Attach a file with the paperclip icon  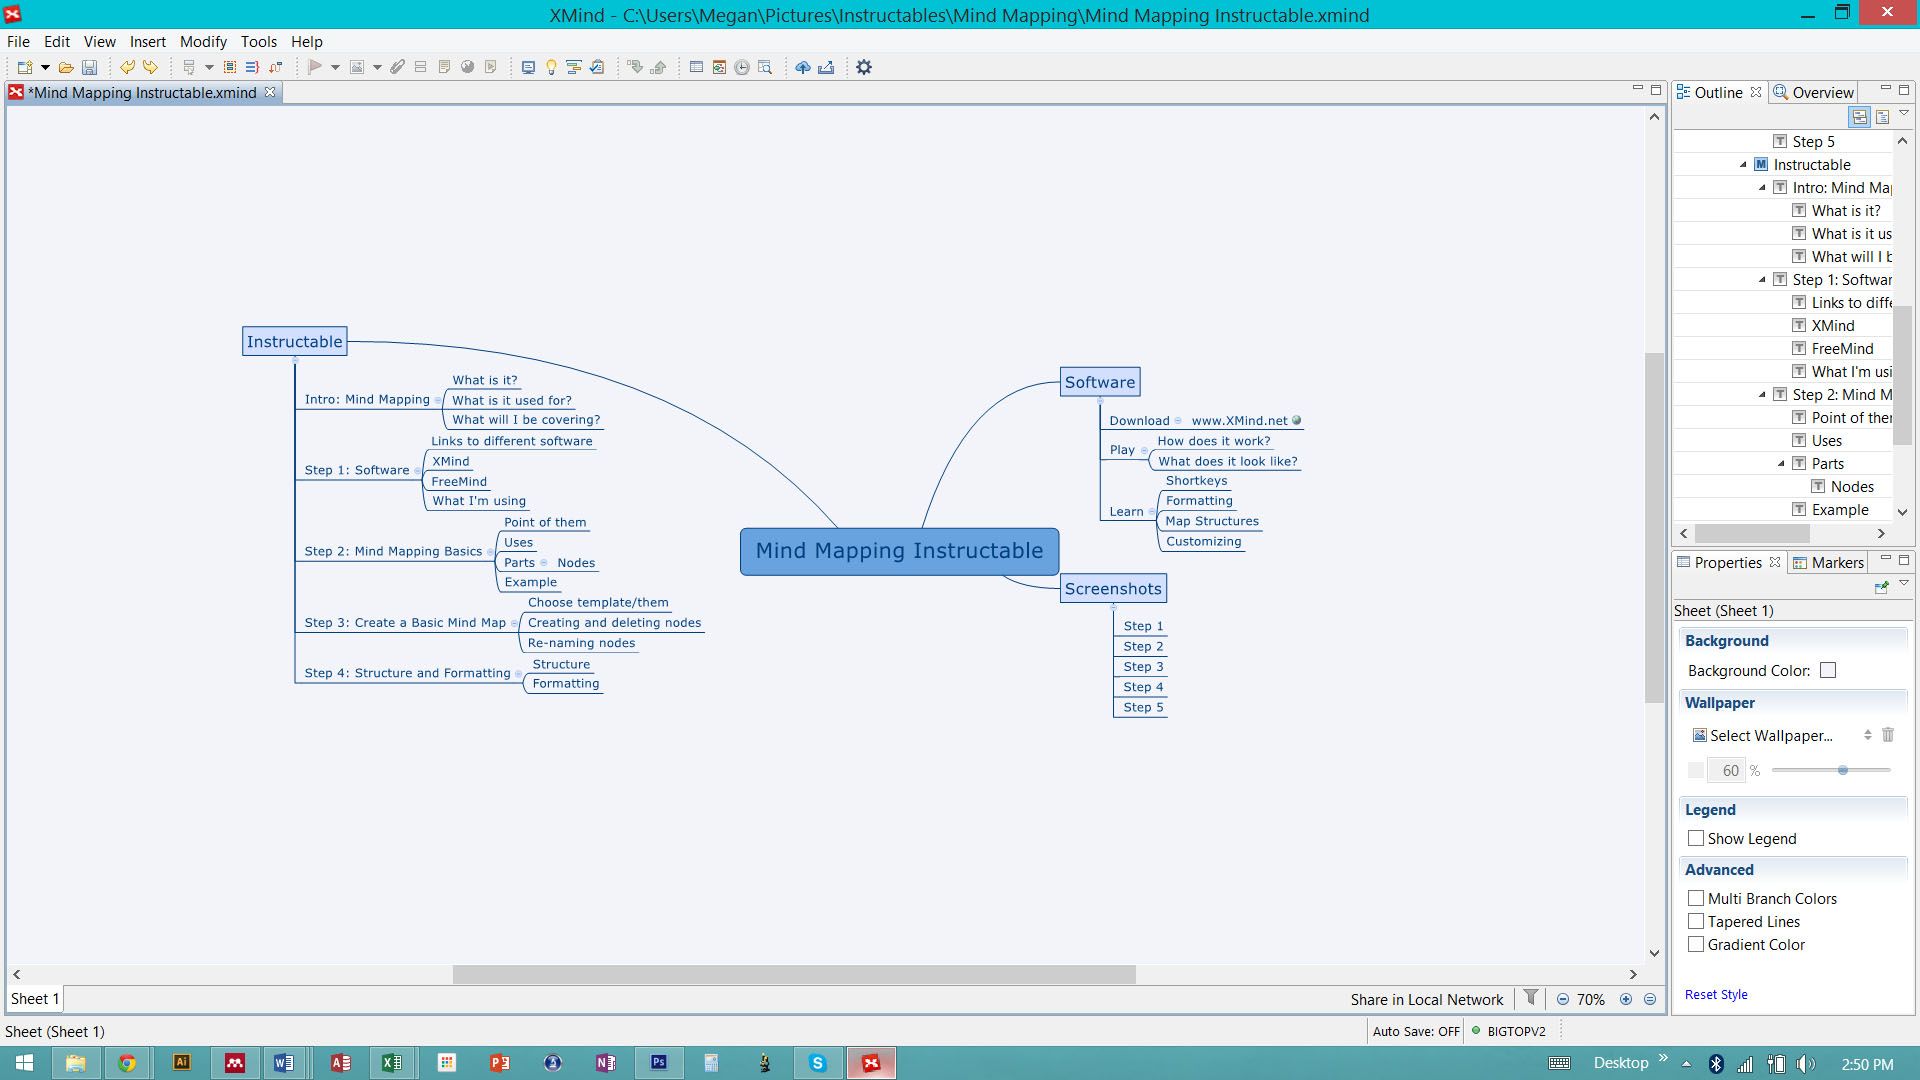(398, 67)
